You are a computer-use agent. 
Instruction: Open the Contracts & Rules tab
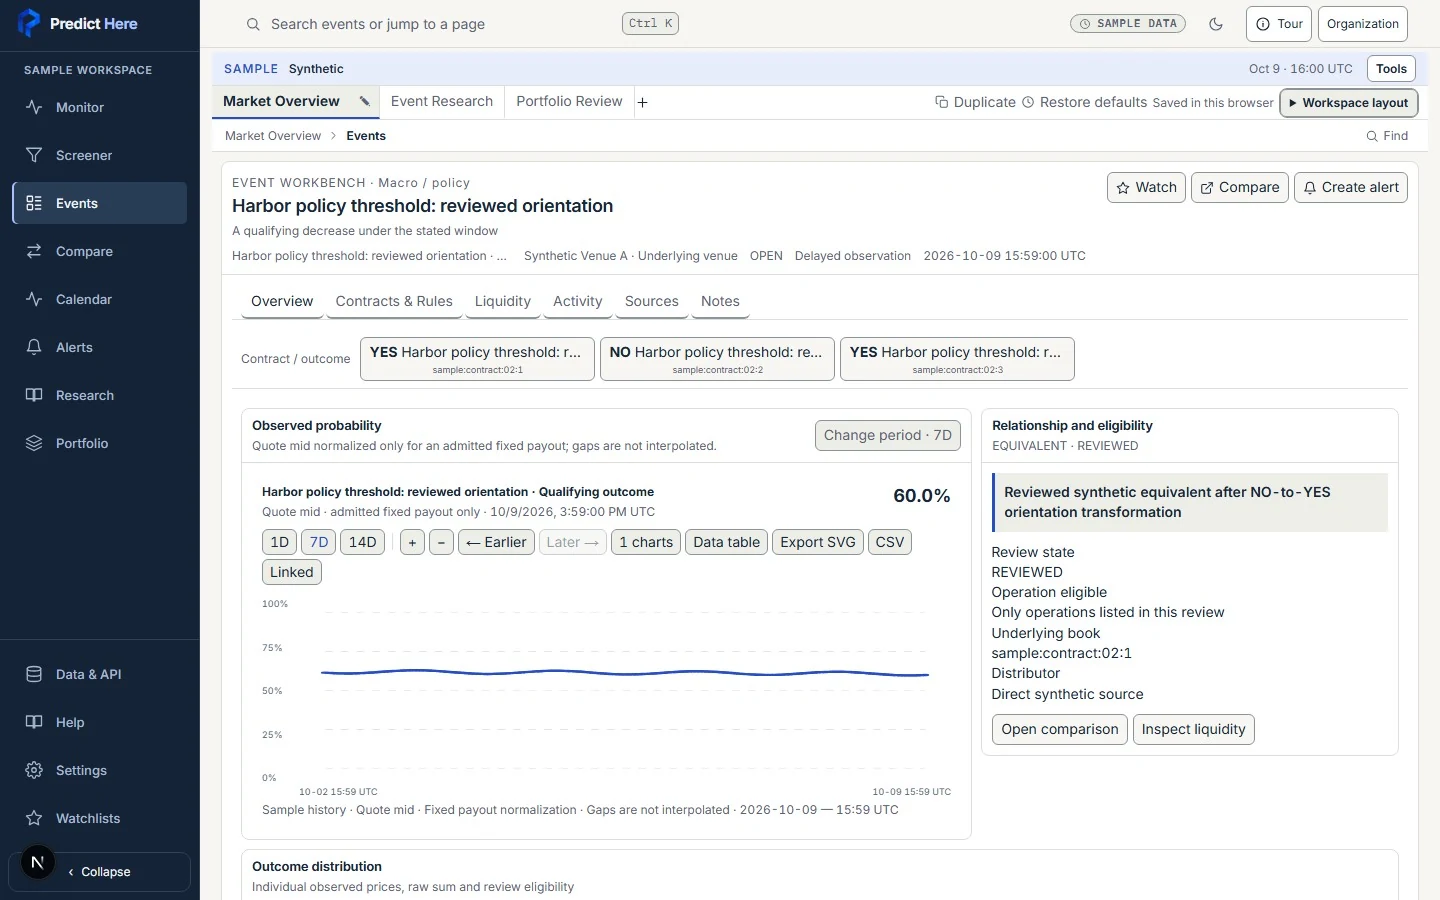click(x=394, y=301)
